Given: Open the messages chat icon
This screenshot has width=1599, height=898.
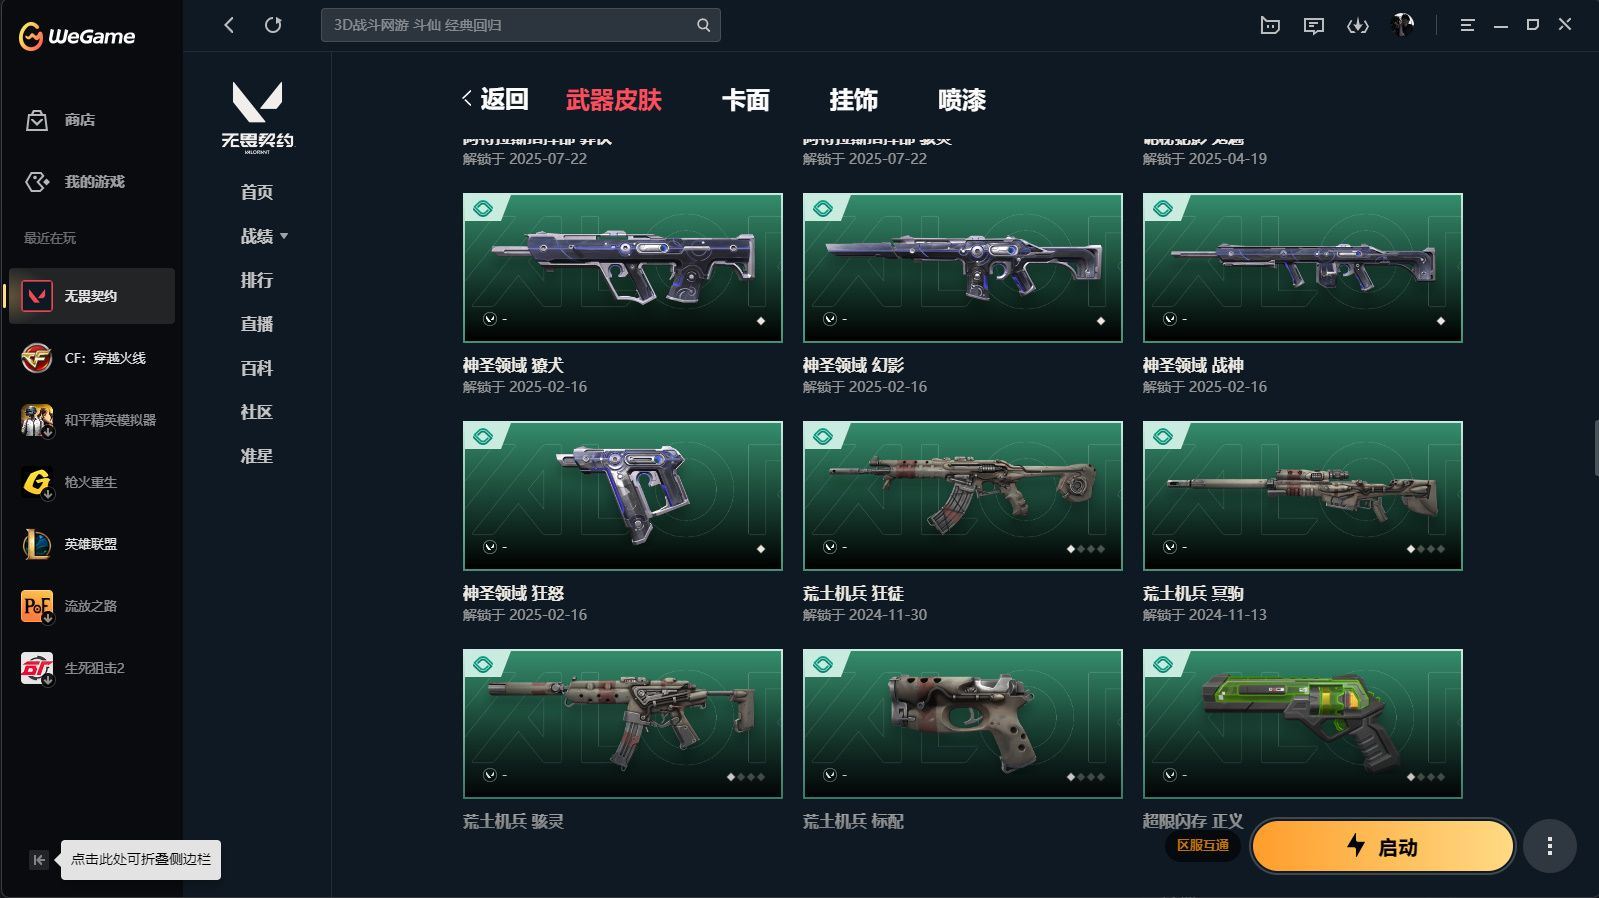Looking at the screenshot, I should tap(1314, 25).
